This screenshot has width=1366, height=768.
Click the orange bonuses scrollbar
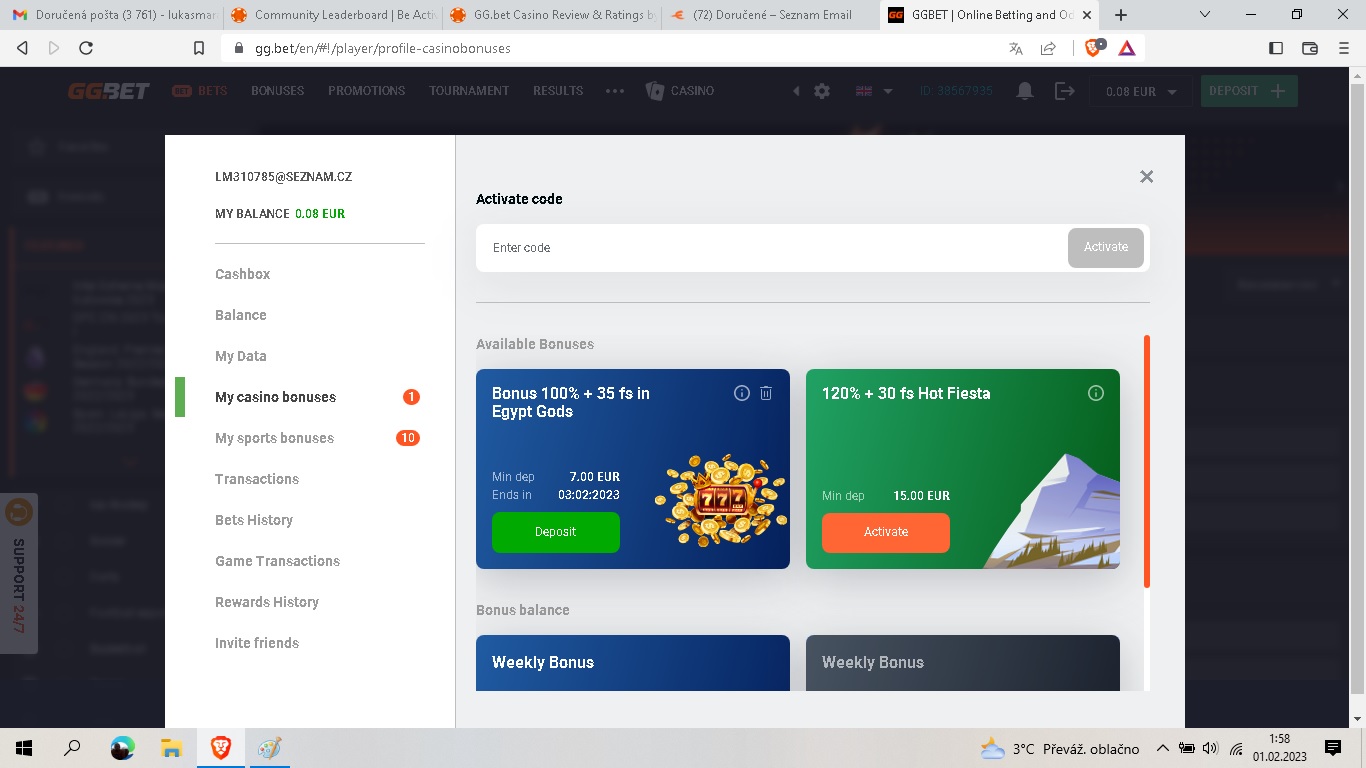pyautogui.click(x=1147, y=460)
